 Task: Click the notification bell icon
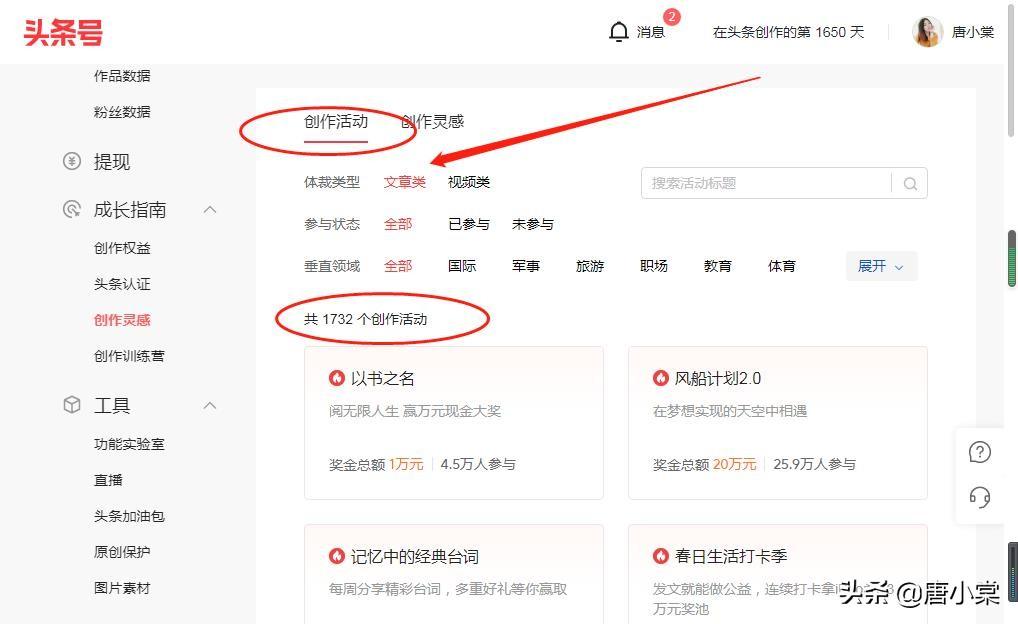pos(618,32)
